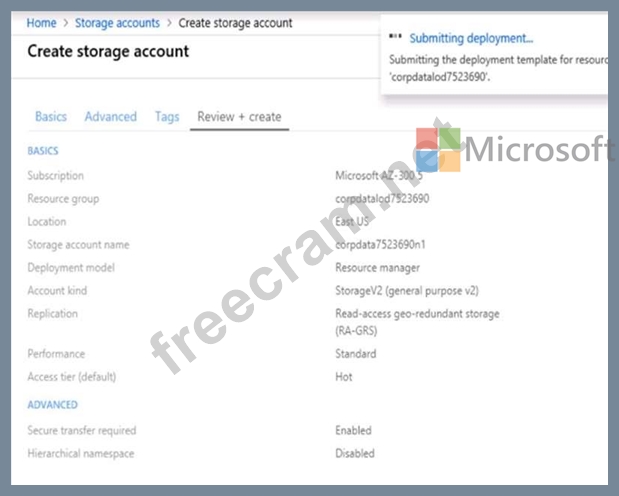Click the Resource group label

tap(63, 199)
